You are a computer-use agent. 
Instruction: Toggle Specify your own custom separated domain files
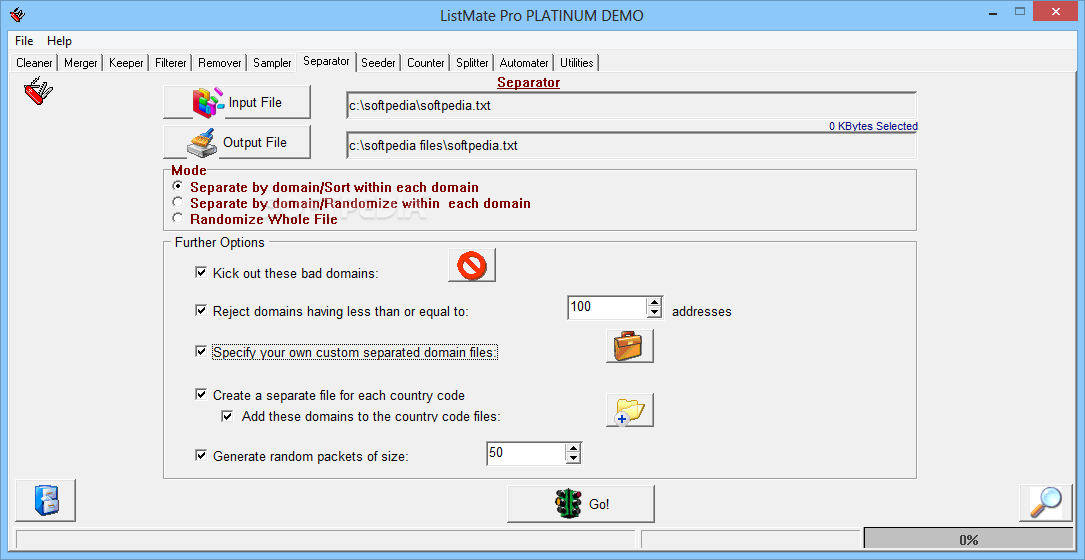201,352
